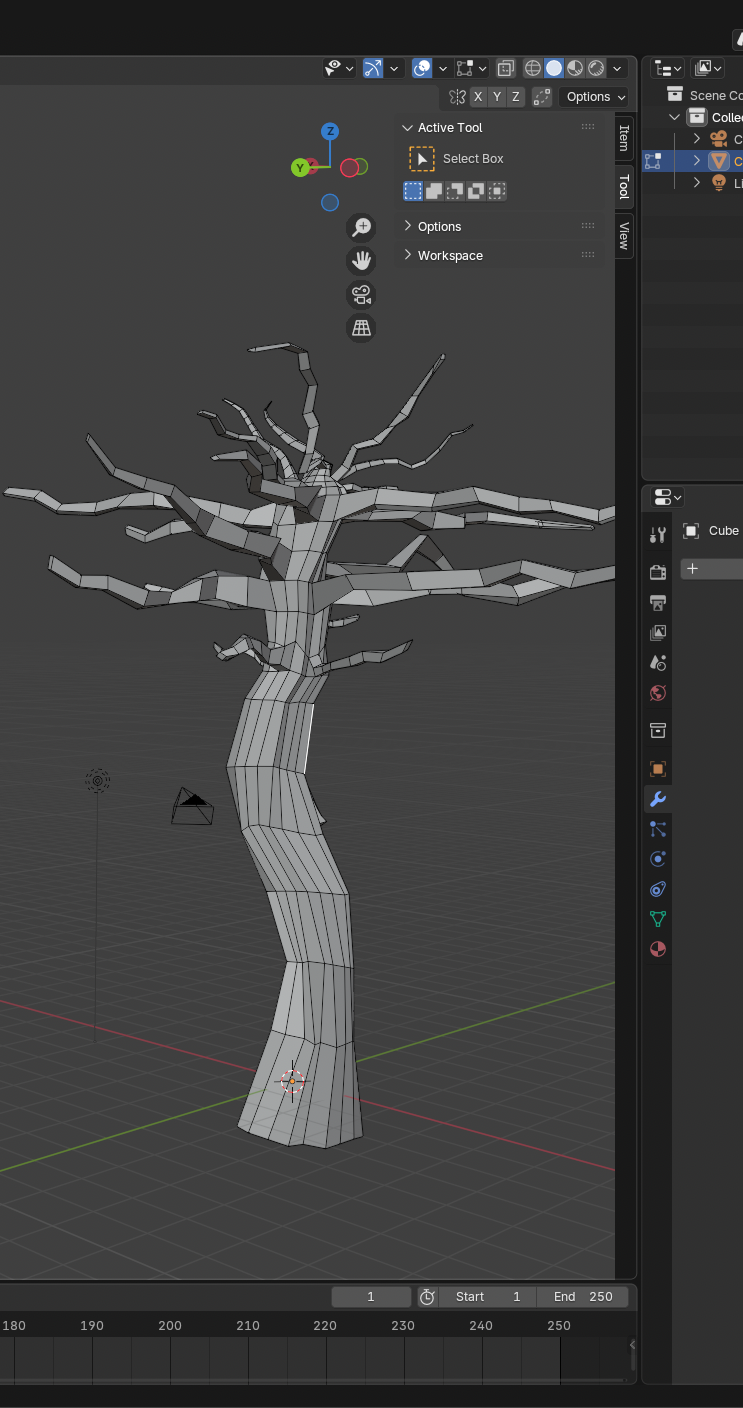Toggle auto merge vertices button
The height and width of the screenshot is (1408, 743).
(542, 97)
